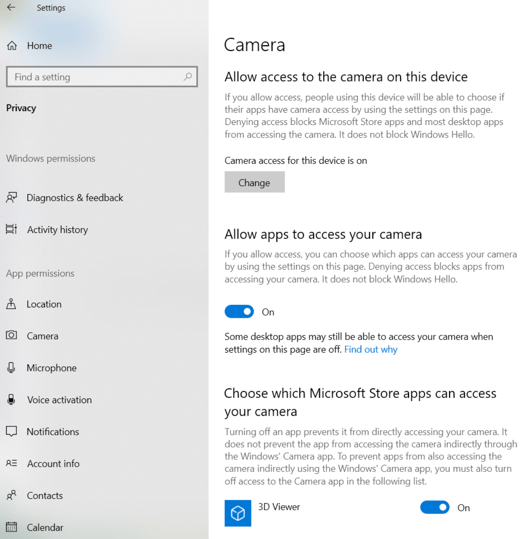Screen dimensions: 525x539
Task: Select the Diagnostics & feedback icon
Action: click(x=11, y=197)
